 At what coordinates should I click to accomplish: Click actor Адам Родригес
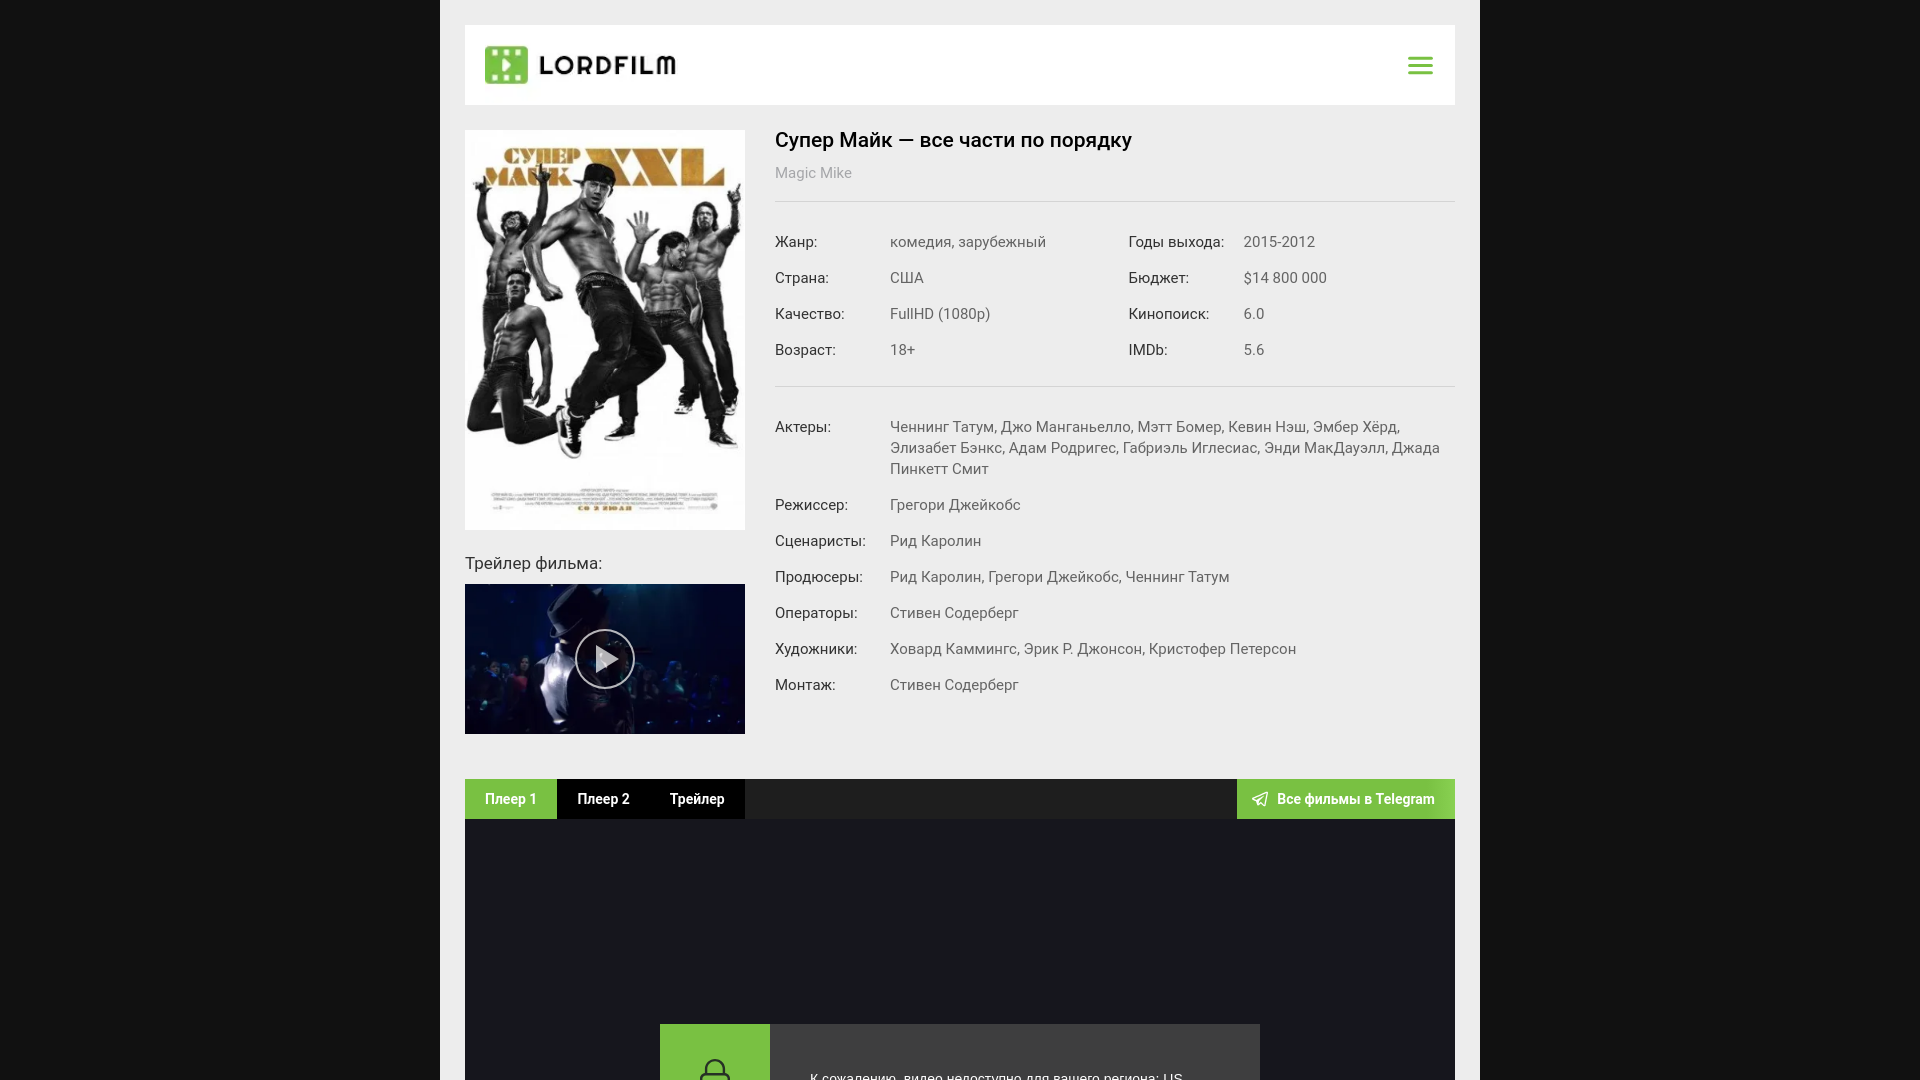click(1062, 448)
